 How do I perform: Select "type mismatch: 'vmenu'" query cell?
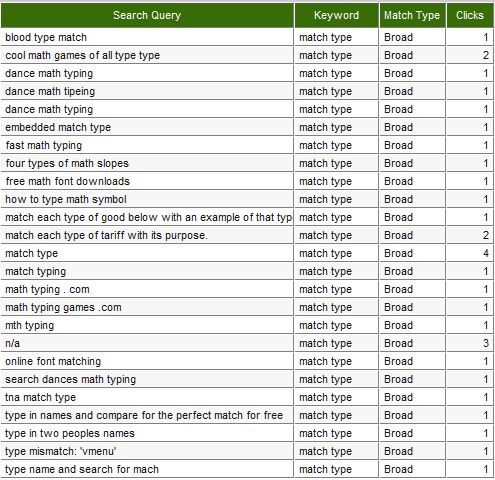coord(147,451)
